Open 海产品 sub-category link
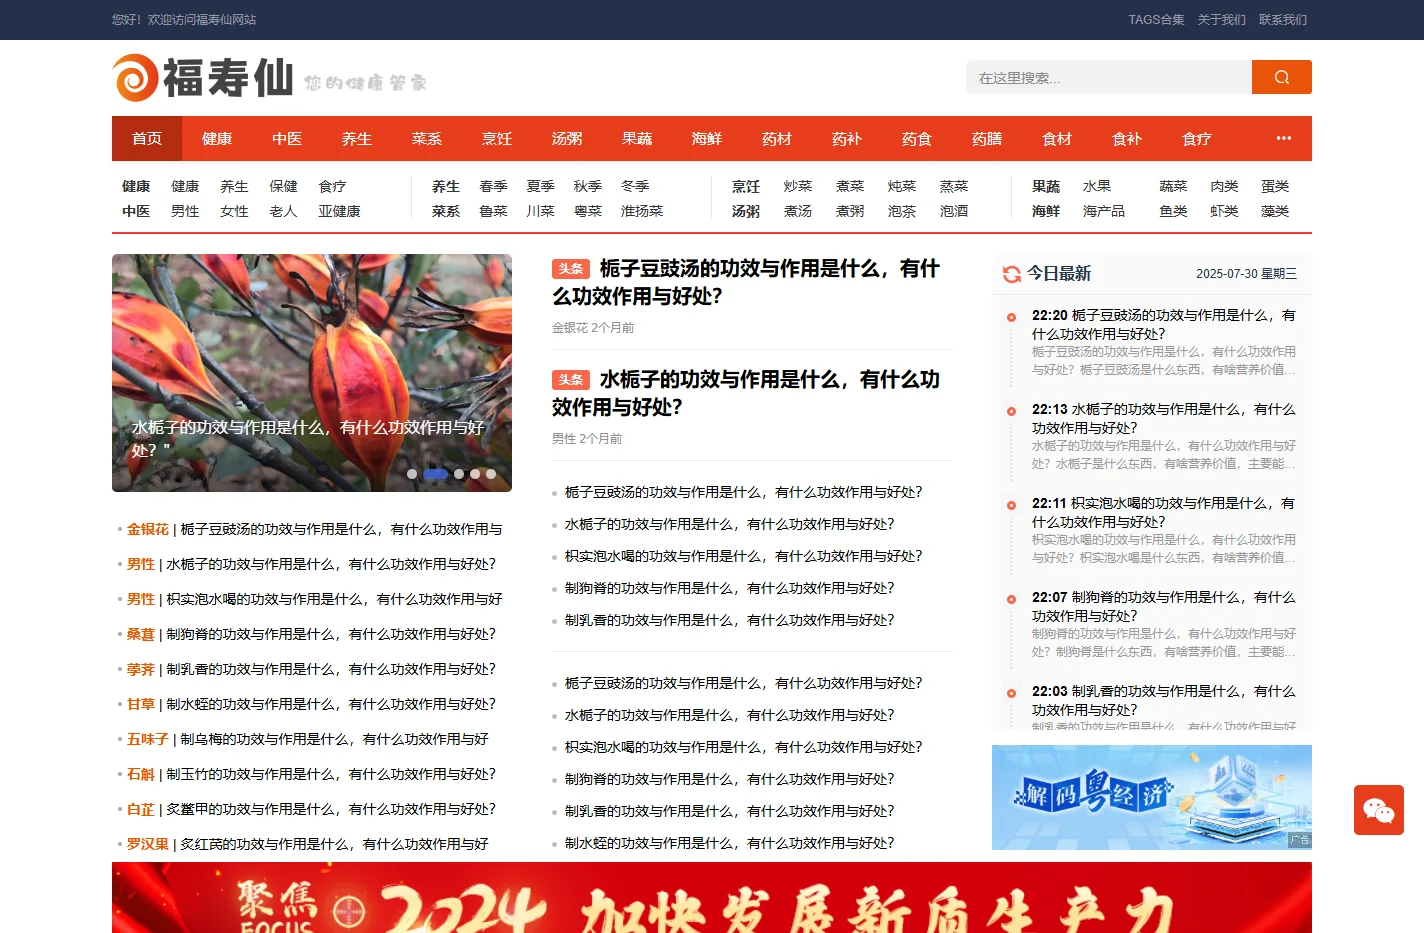This screenshot has width=1424, height=933. pos(1104,211)
